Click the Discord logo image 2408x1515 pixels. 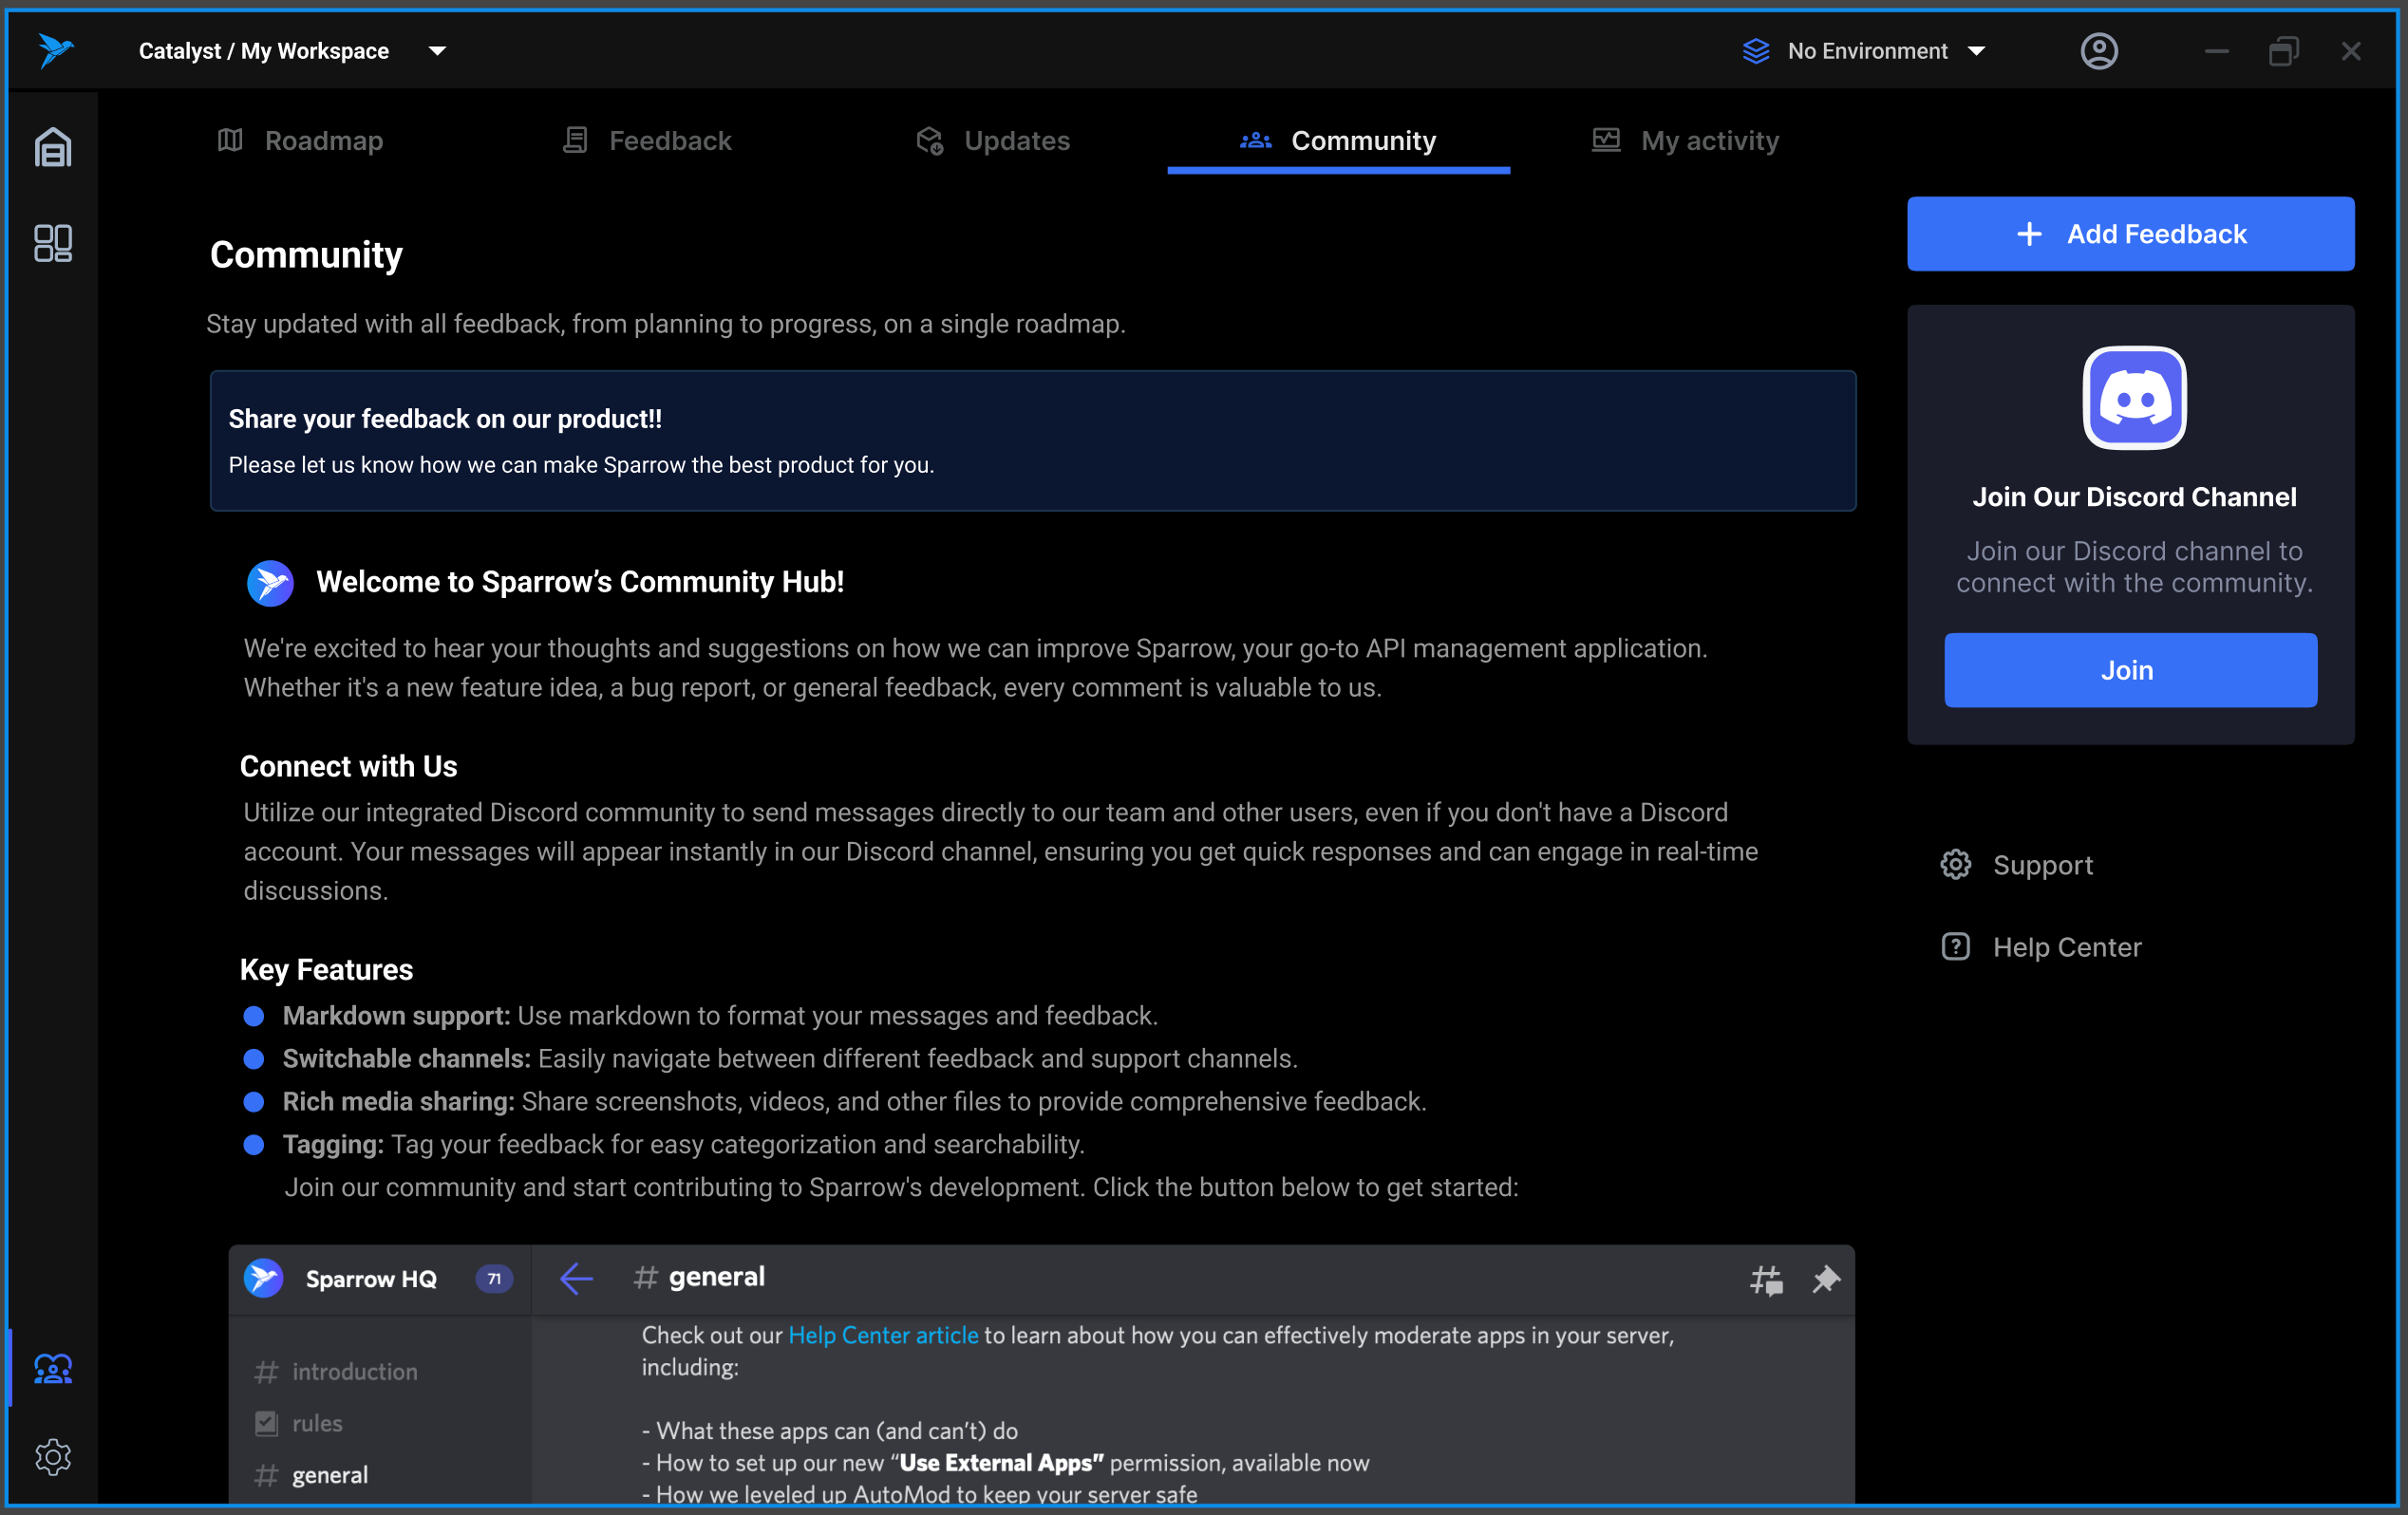pos(2134,398)
